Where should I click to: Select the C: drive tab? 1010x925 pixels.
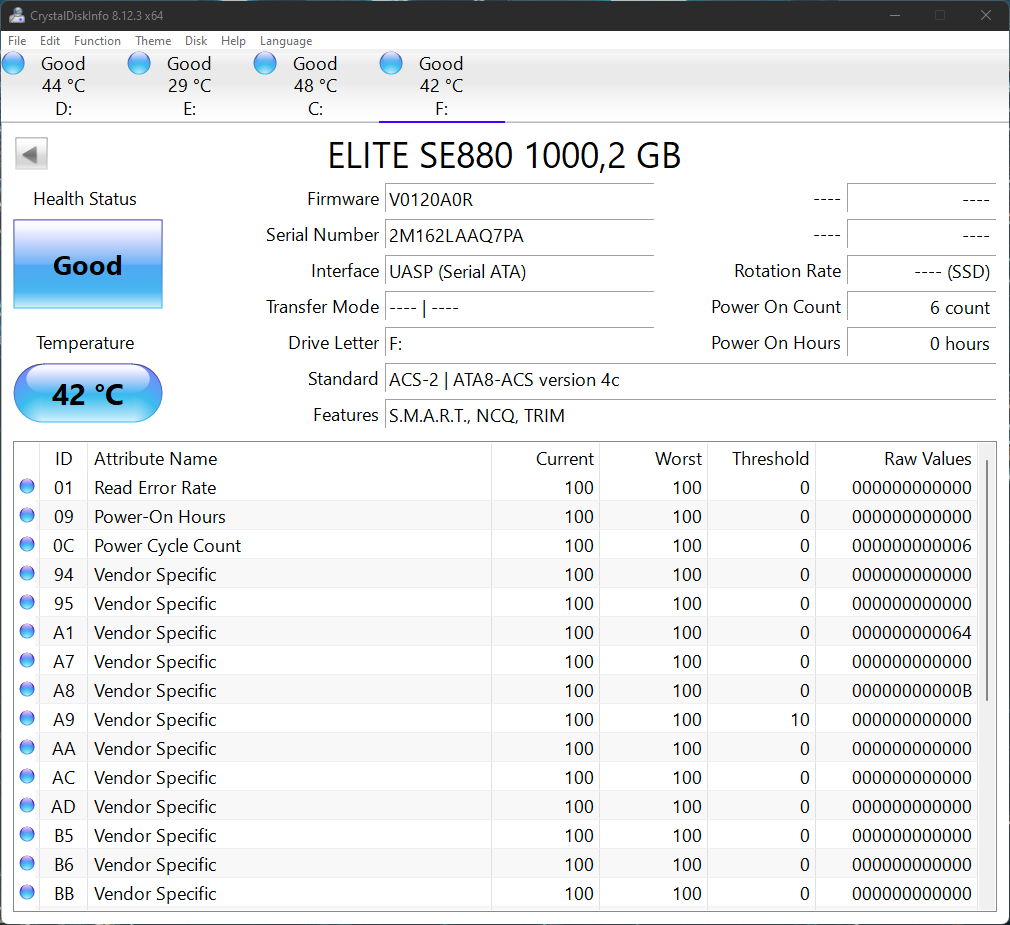316,86
